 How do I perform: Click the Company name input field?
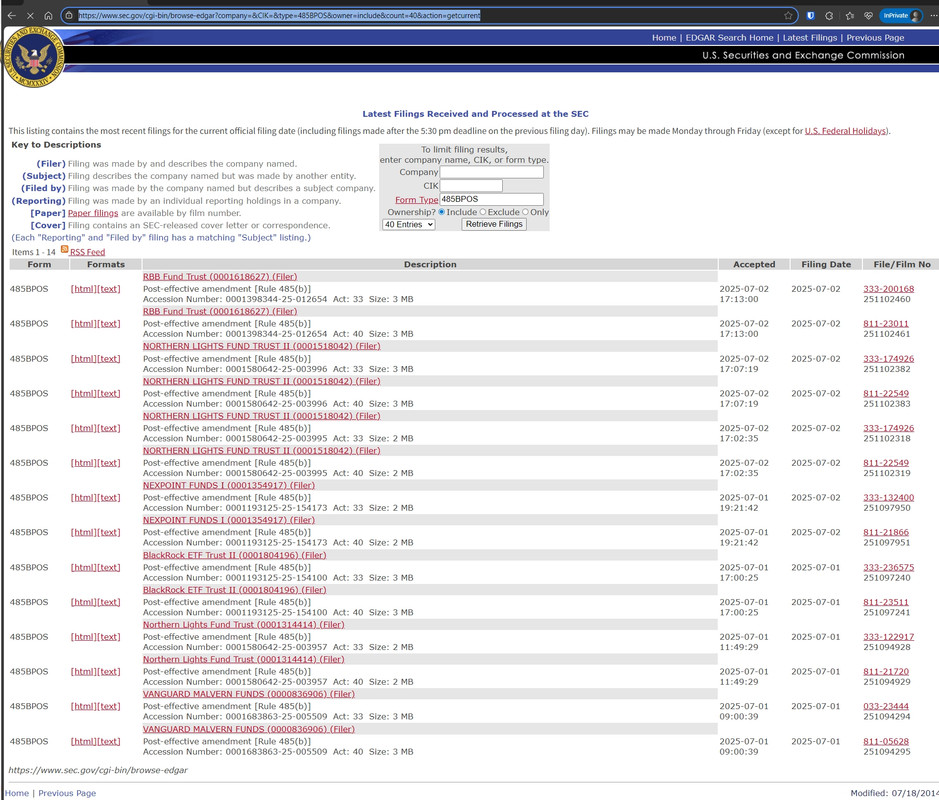492,172
